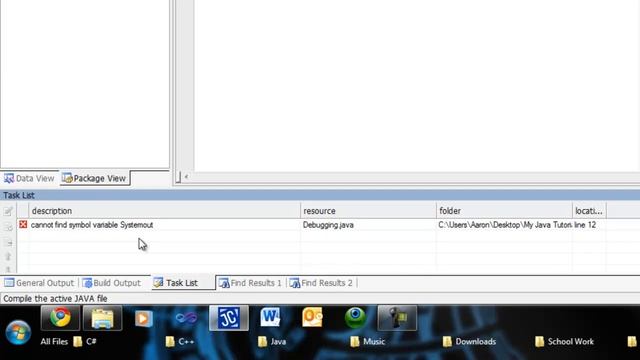Image resolution: width=640 pixels, height=360 pixels.
Task: Open Microsoft Word from the taskbar
Action: [x=271, y=318]
